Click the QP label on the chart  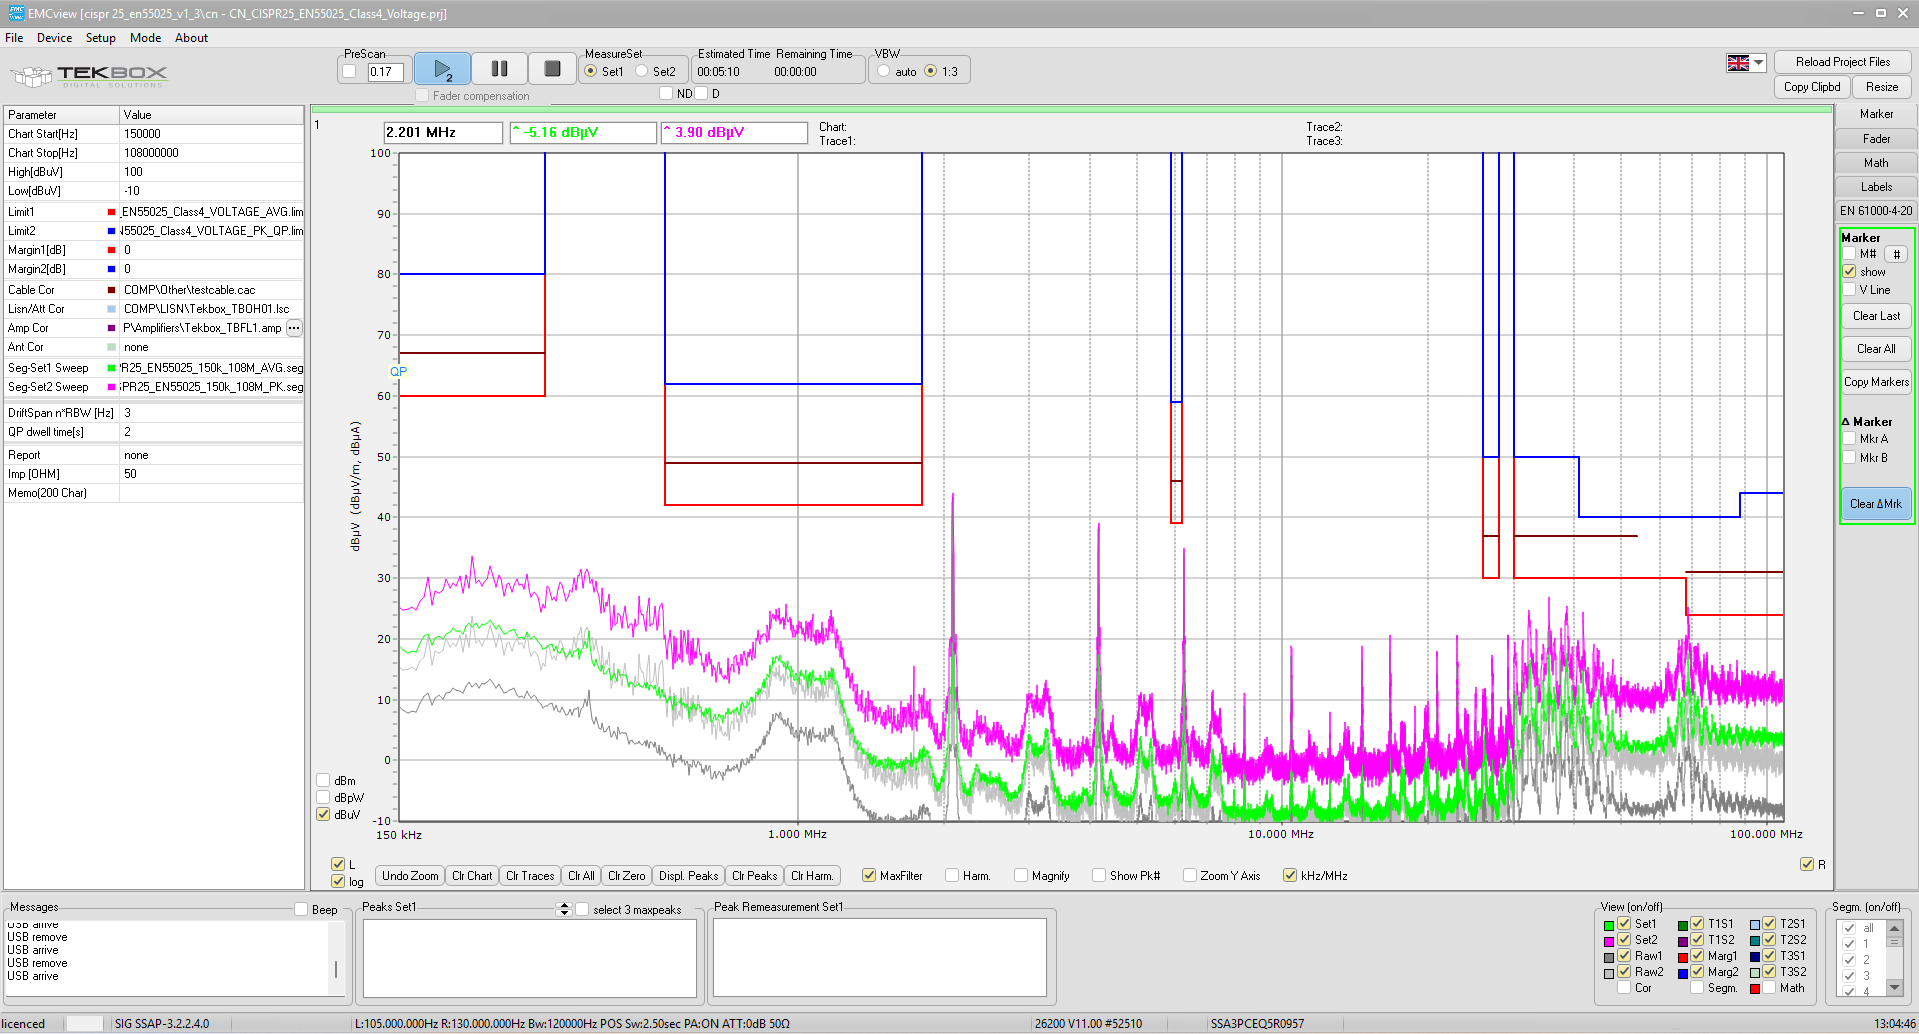click(x=398, y=371)
